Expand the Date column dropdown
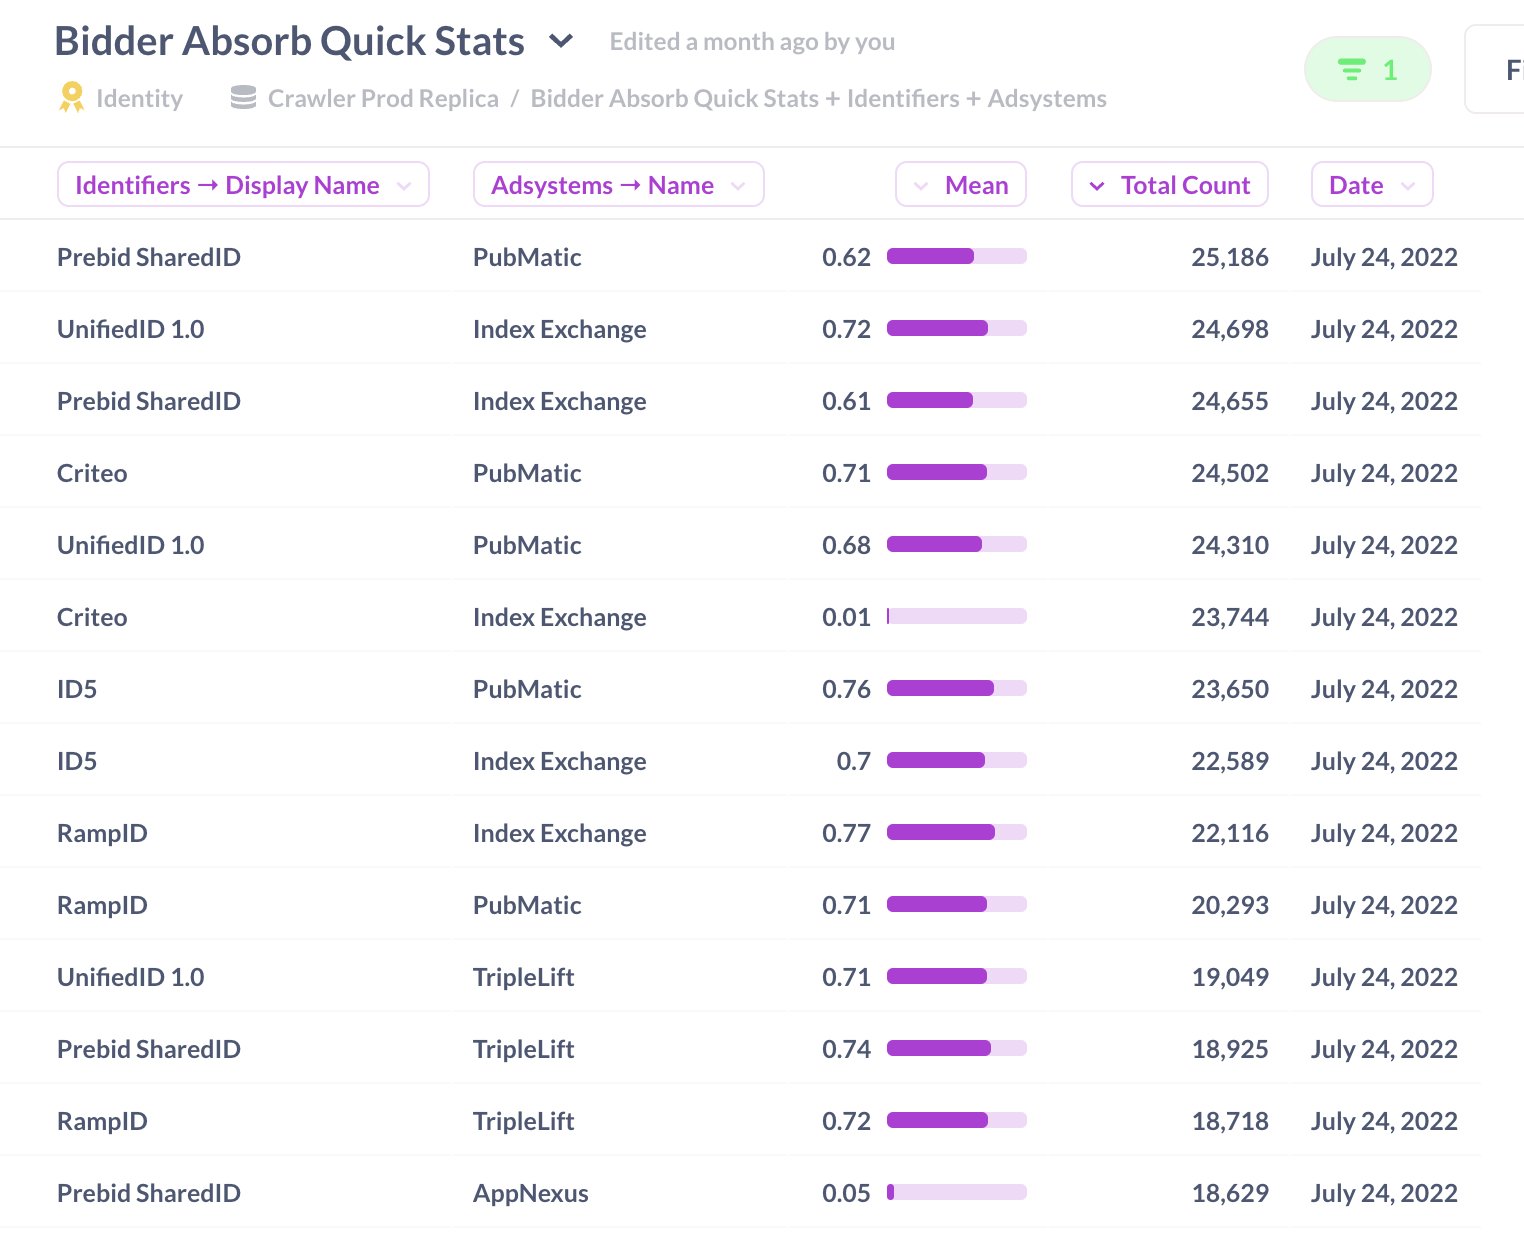This screenshot has height=1246, width=1524. (1410, 184)
